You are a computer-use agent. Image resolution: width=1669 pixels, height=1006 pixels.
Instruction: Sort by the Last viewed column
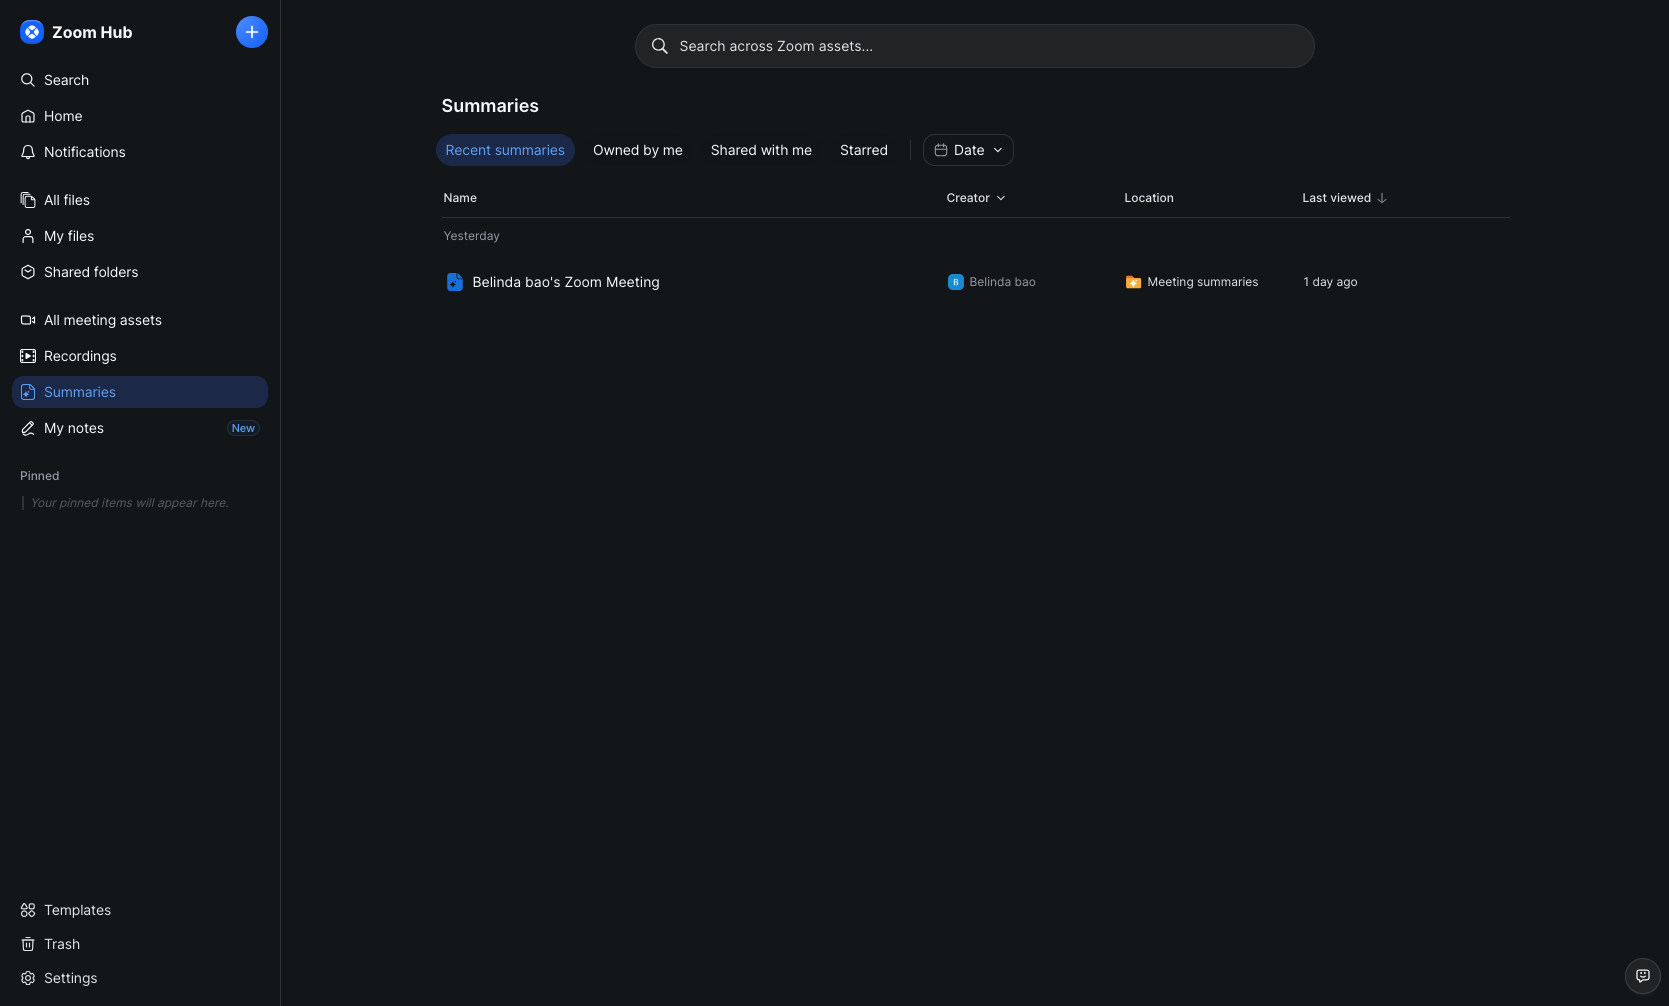click(x=1344, y=198)
